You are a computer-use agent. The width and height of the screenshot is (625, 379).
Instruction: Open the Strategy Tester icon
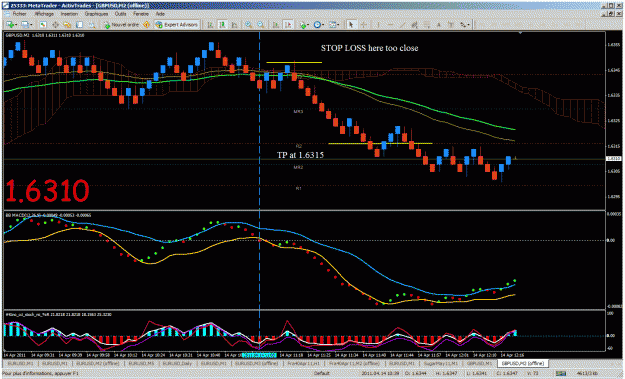(92, 25)
